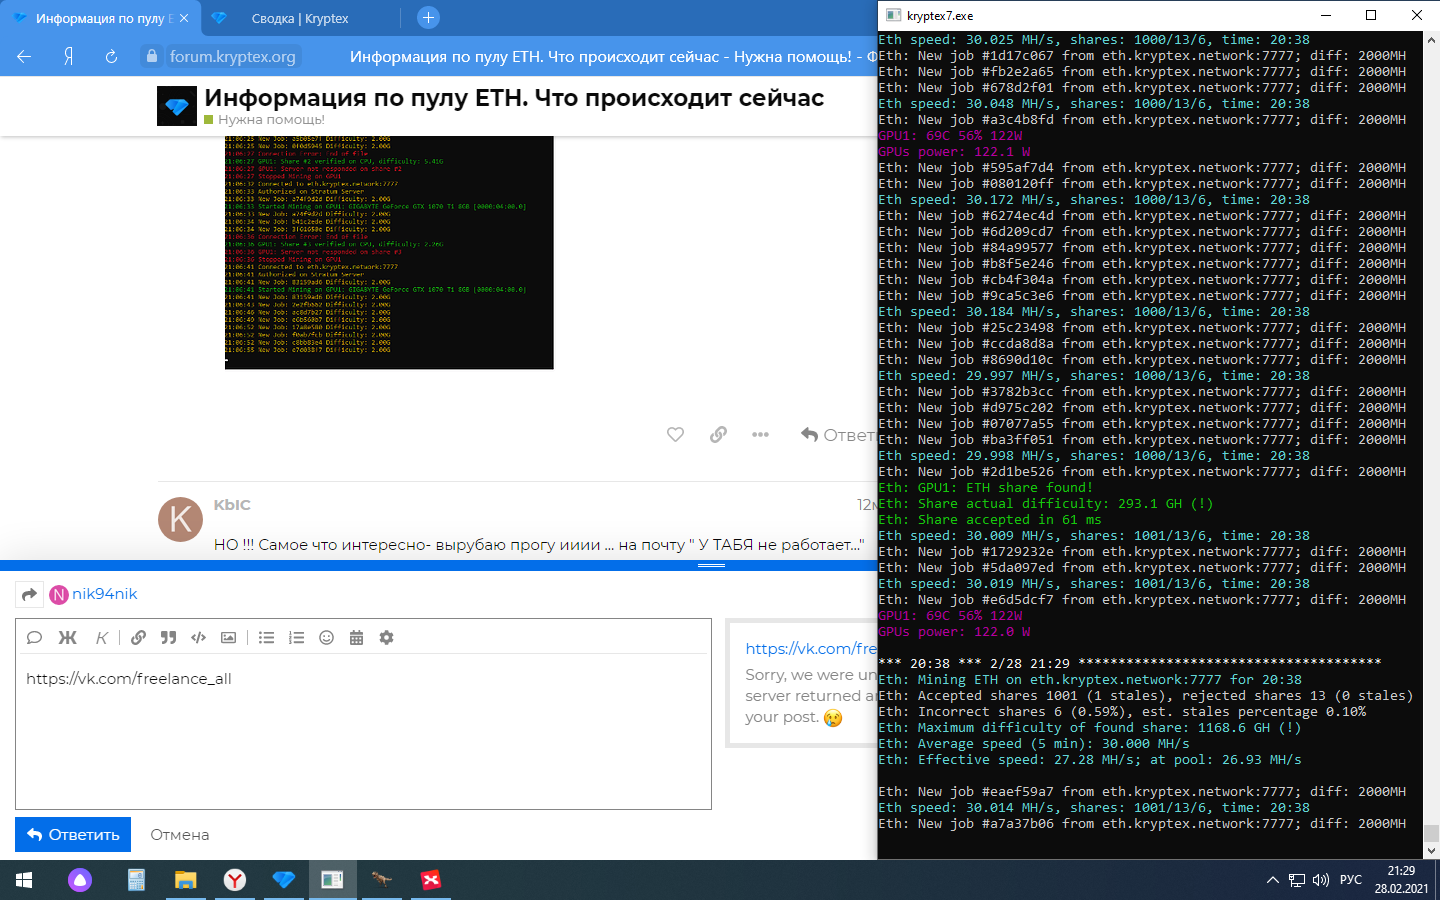Open the preview link vk.com/fre...
This screenshot has width=1440, height=900.
[810, 648]
